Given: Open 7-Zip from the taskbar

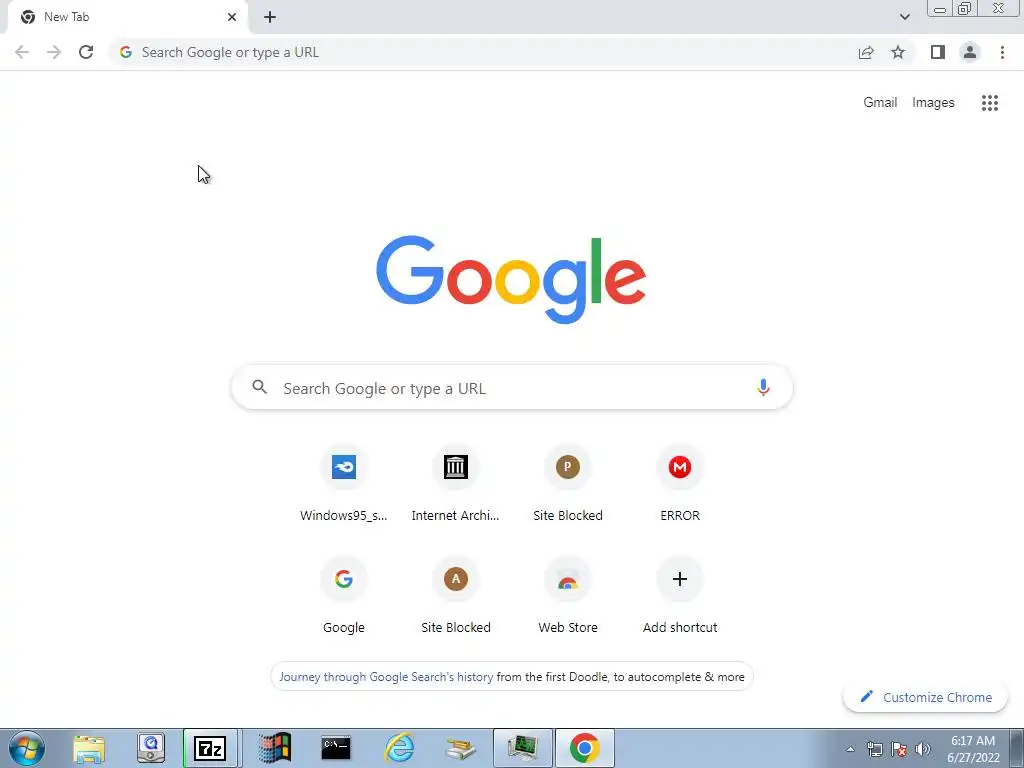Looking at the screenshot, I should [x=210, y=748].
